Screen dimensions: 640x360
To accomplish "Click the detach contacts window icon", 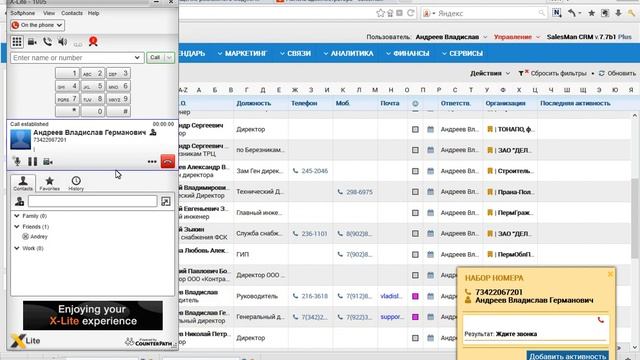I will [x=166, y=201].
